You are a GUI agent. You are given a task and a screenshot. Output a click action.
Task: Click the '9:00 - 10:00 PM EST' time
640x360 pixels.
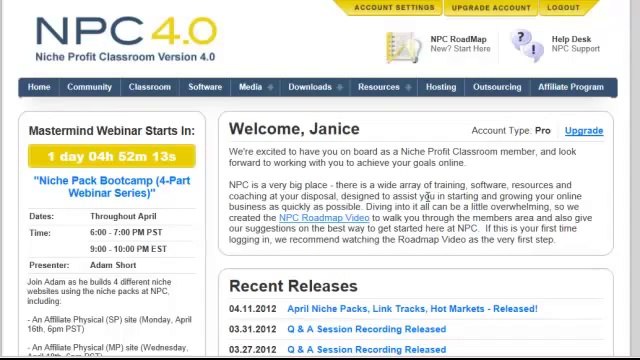[128, 249]
